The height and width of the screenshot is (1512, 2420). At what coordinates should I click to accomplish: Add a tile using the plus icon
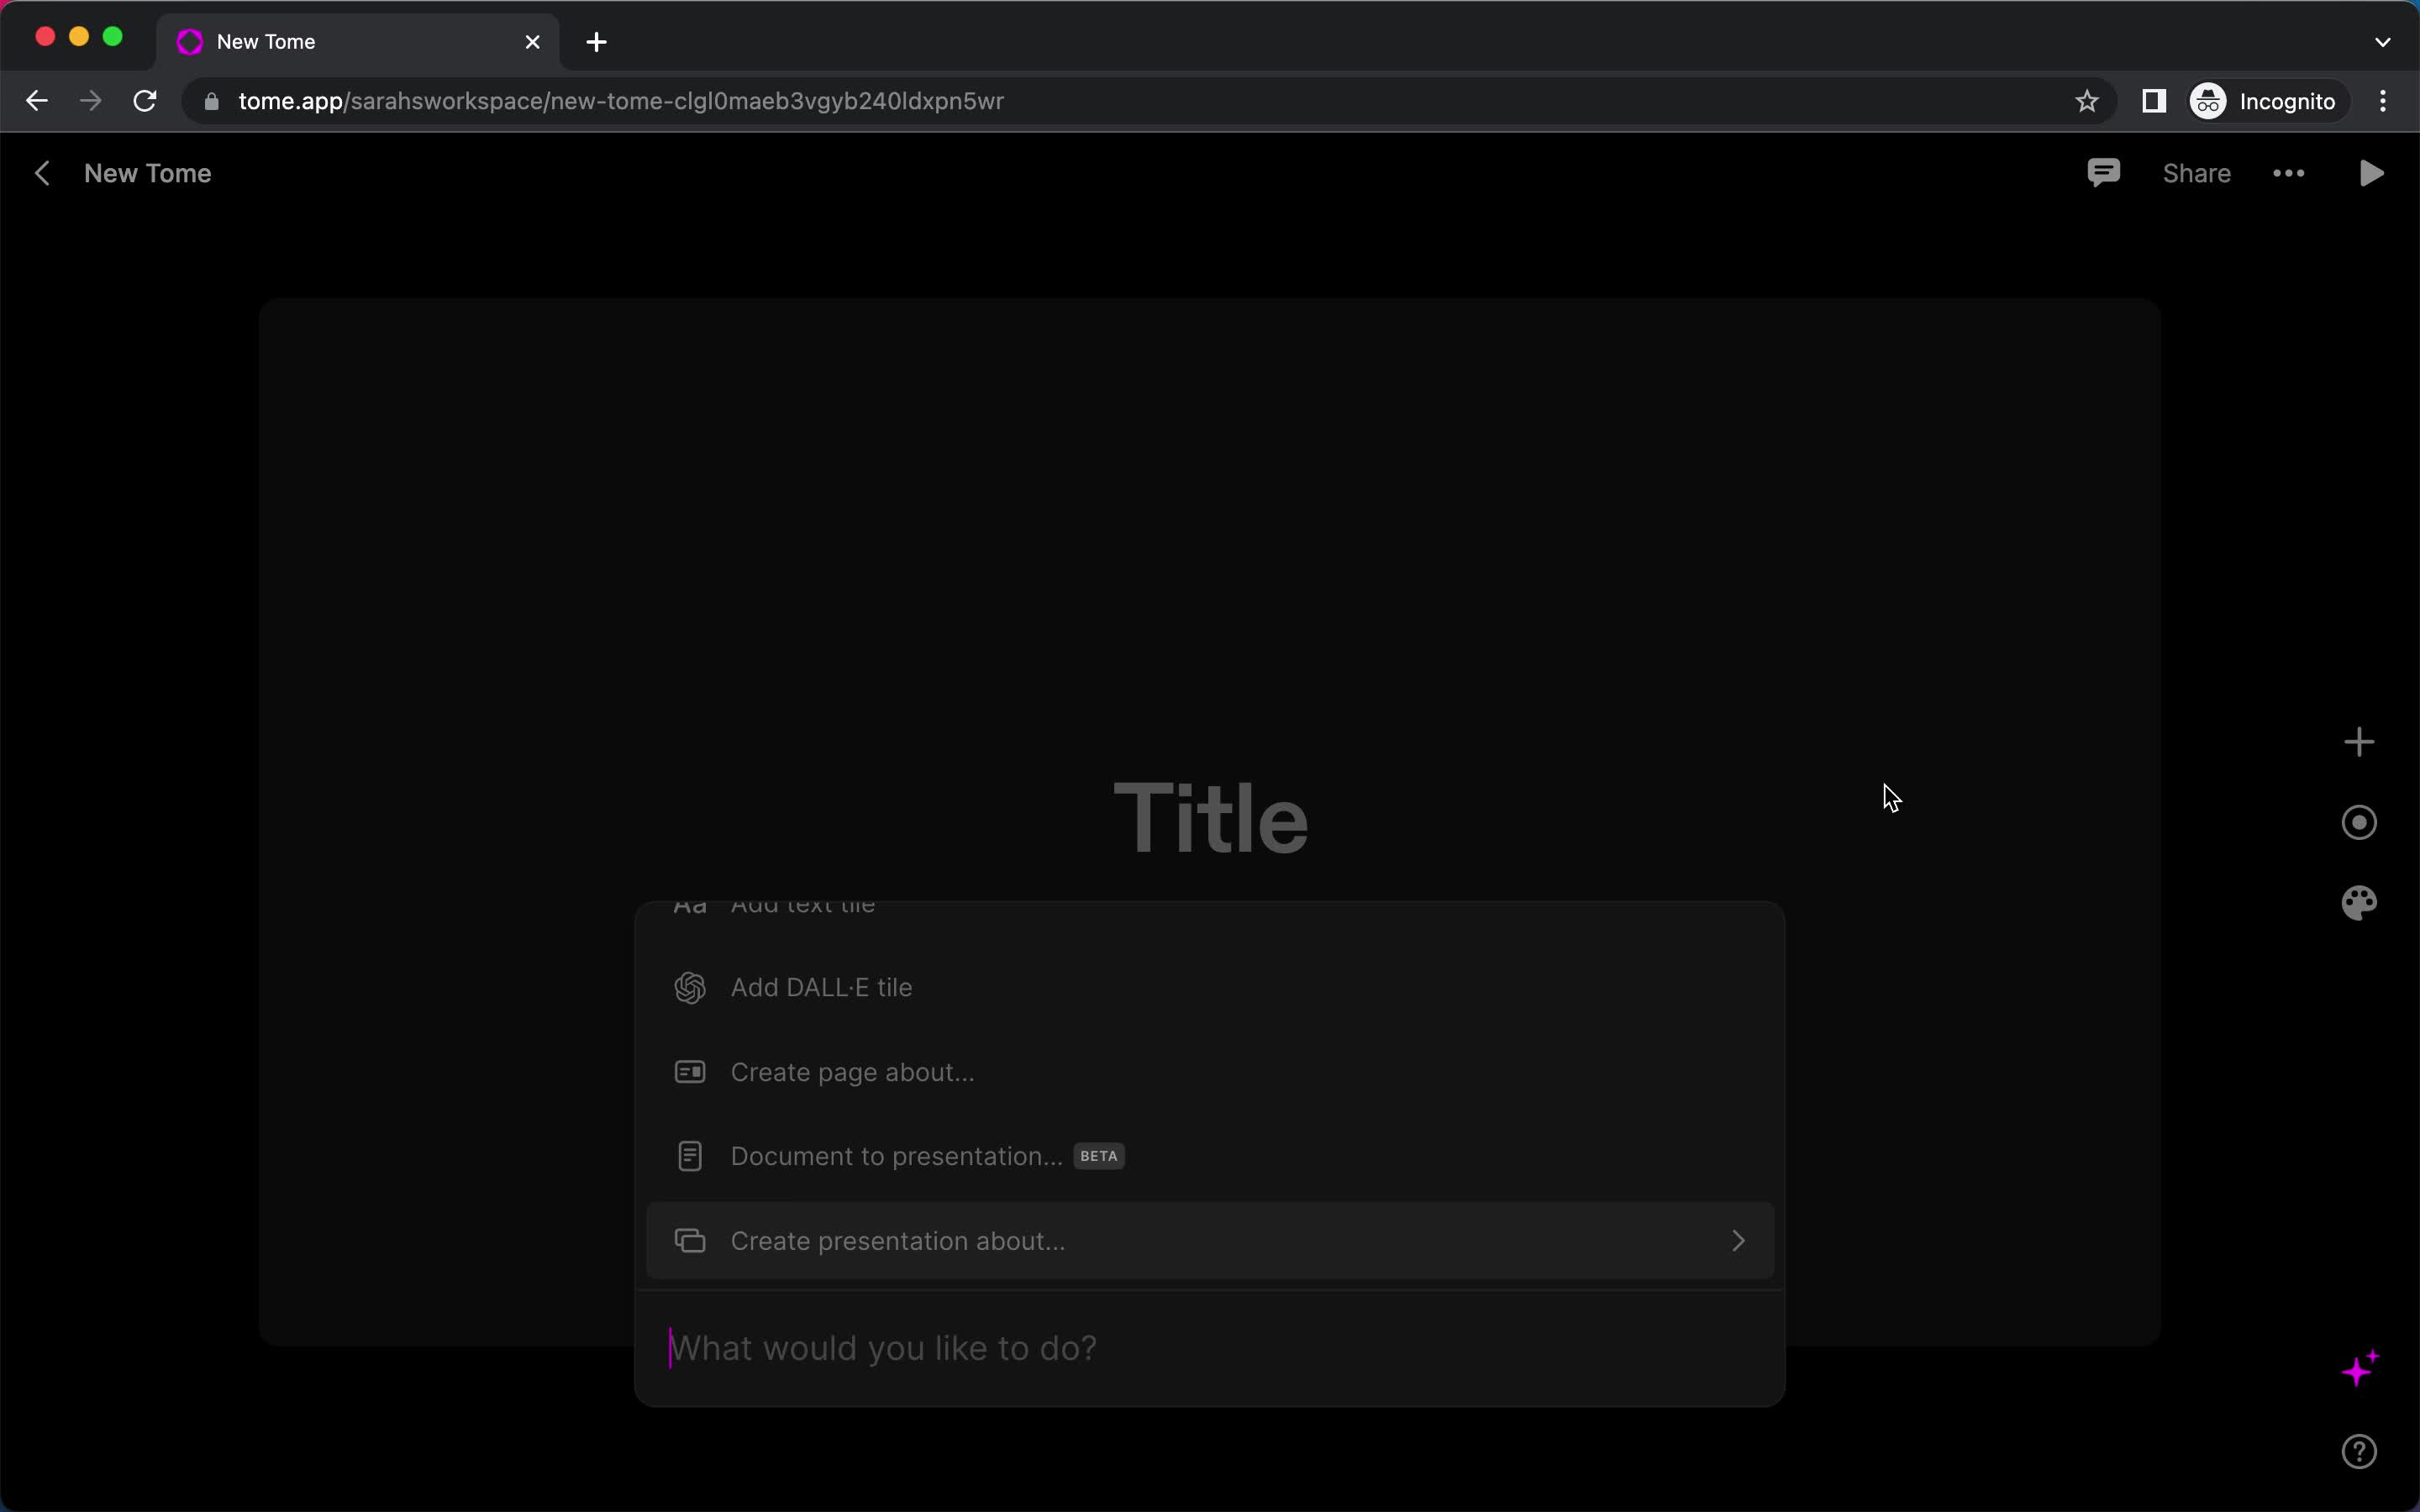pos(2359,742)
